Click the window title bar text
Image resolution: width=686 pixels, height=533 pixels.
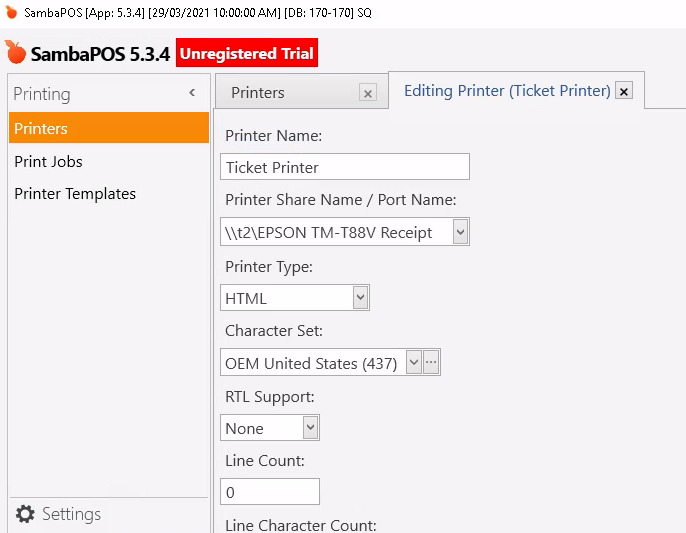coord(198,13)
